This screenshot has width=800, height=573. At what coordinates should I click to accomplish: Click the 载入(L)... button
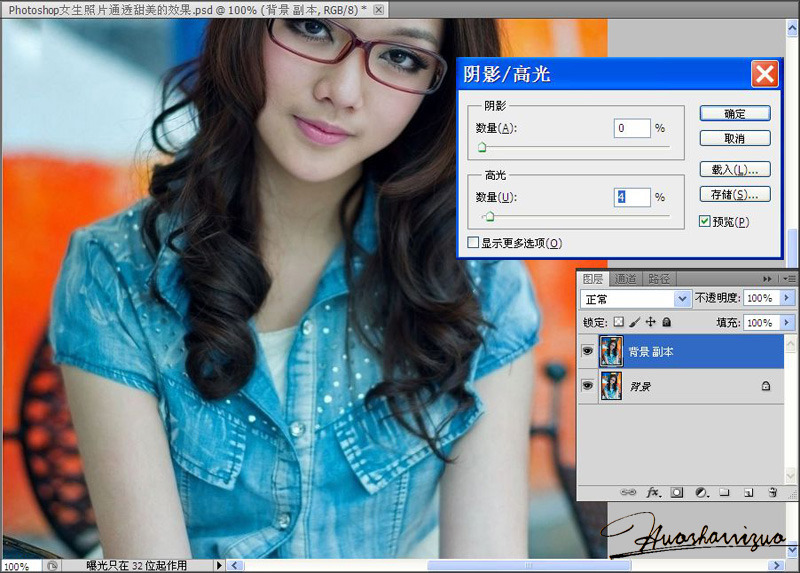click(x=735, y=169)
